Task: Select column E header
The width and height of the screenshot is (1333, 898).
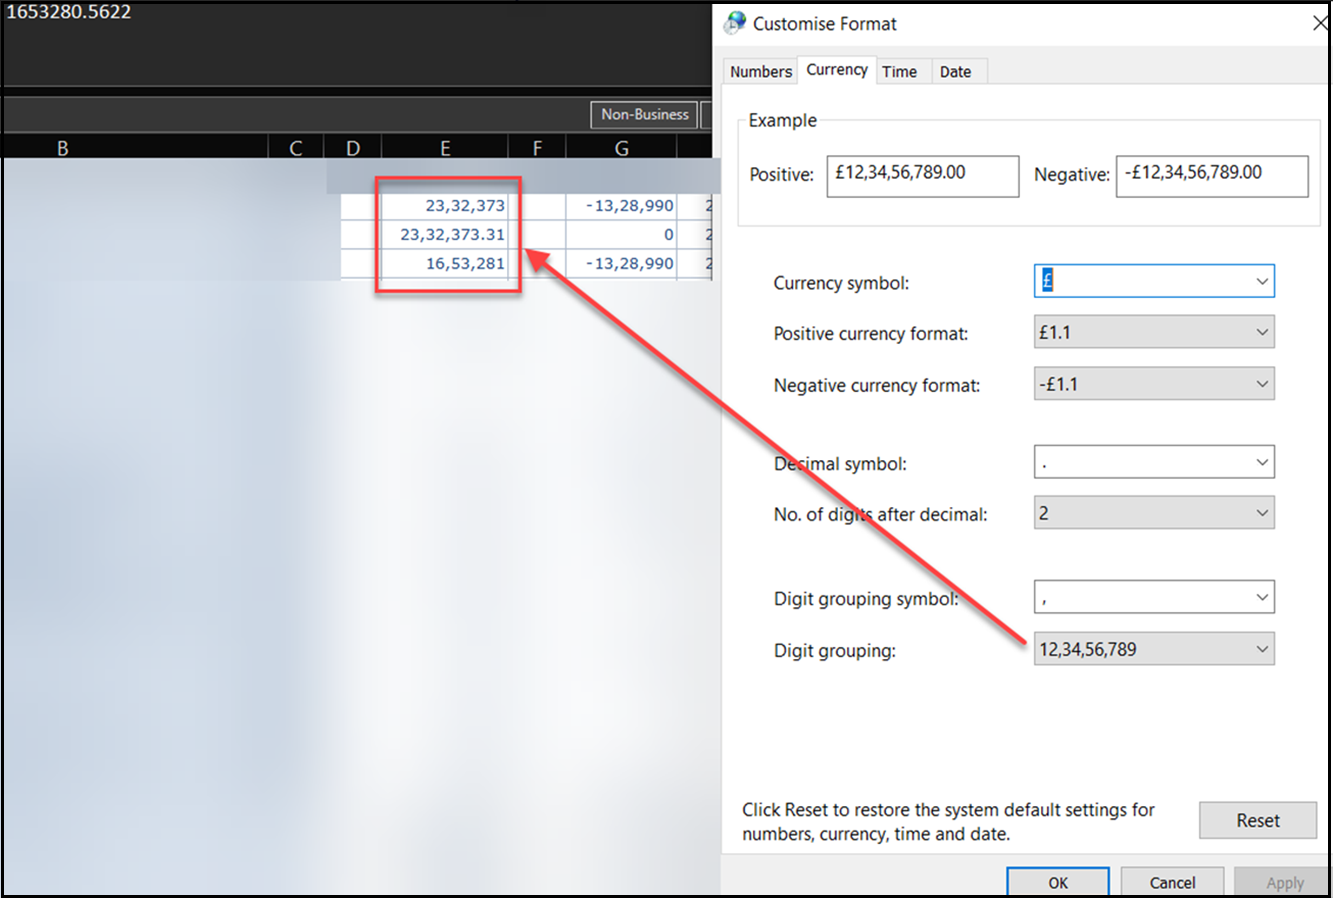Action: [x=445, y=148]
